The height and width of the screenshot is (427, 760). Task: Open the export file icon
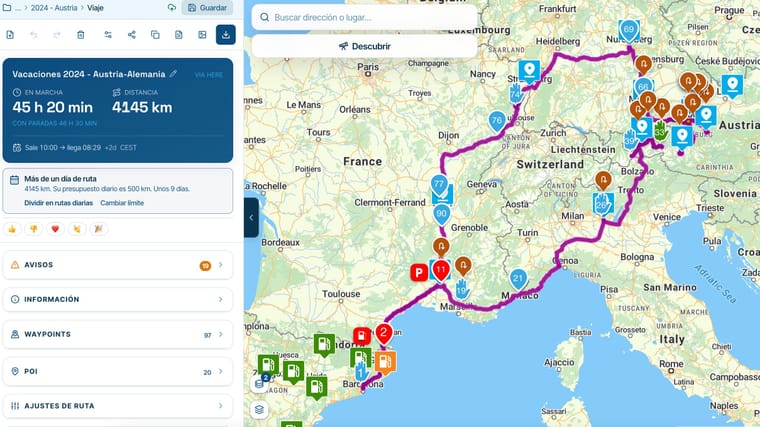point(178,34)
